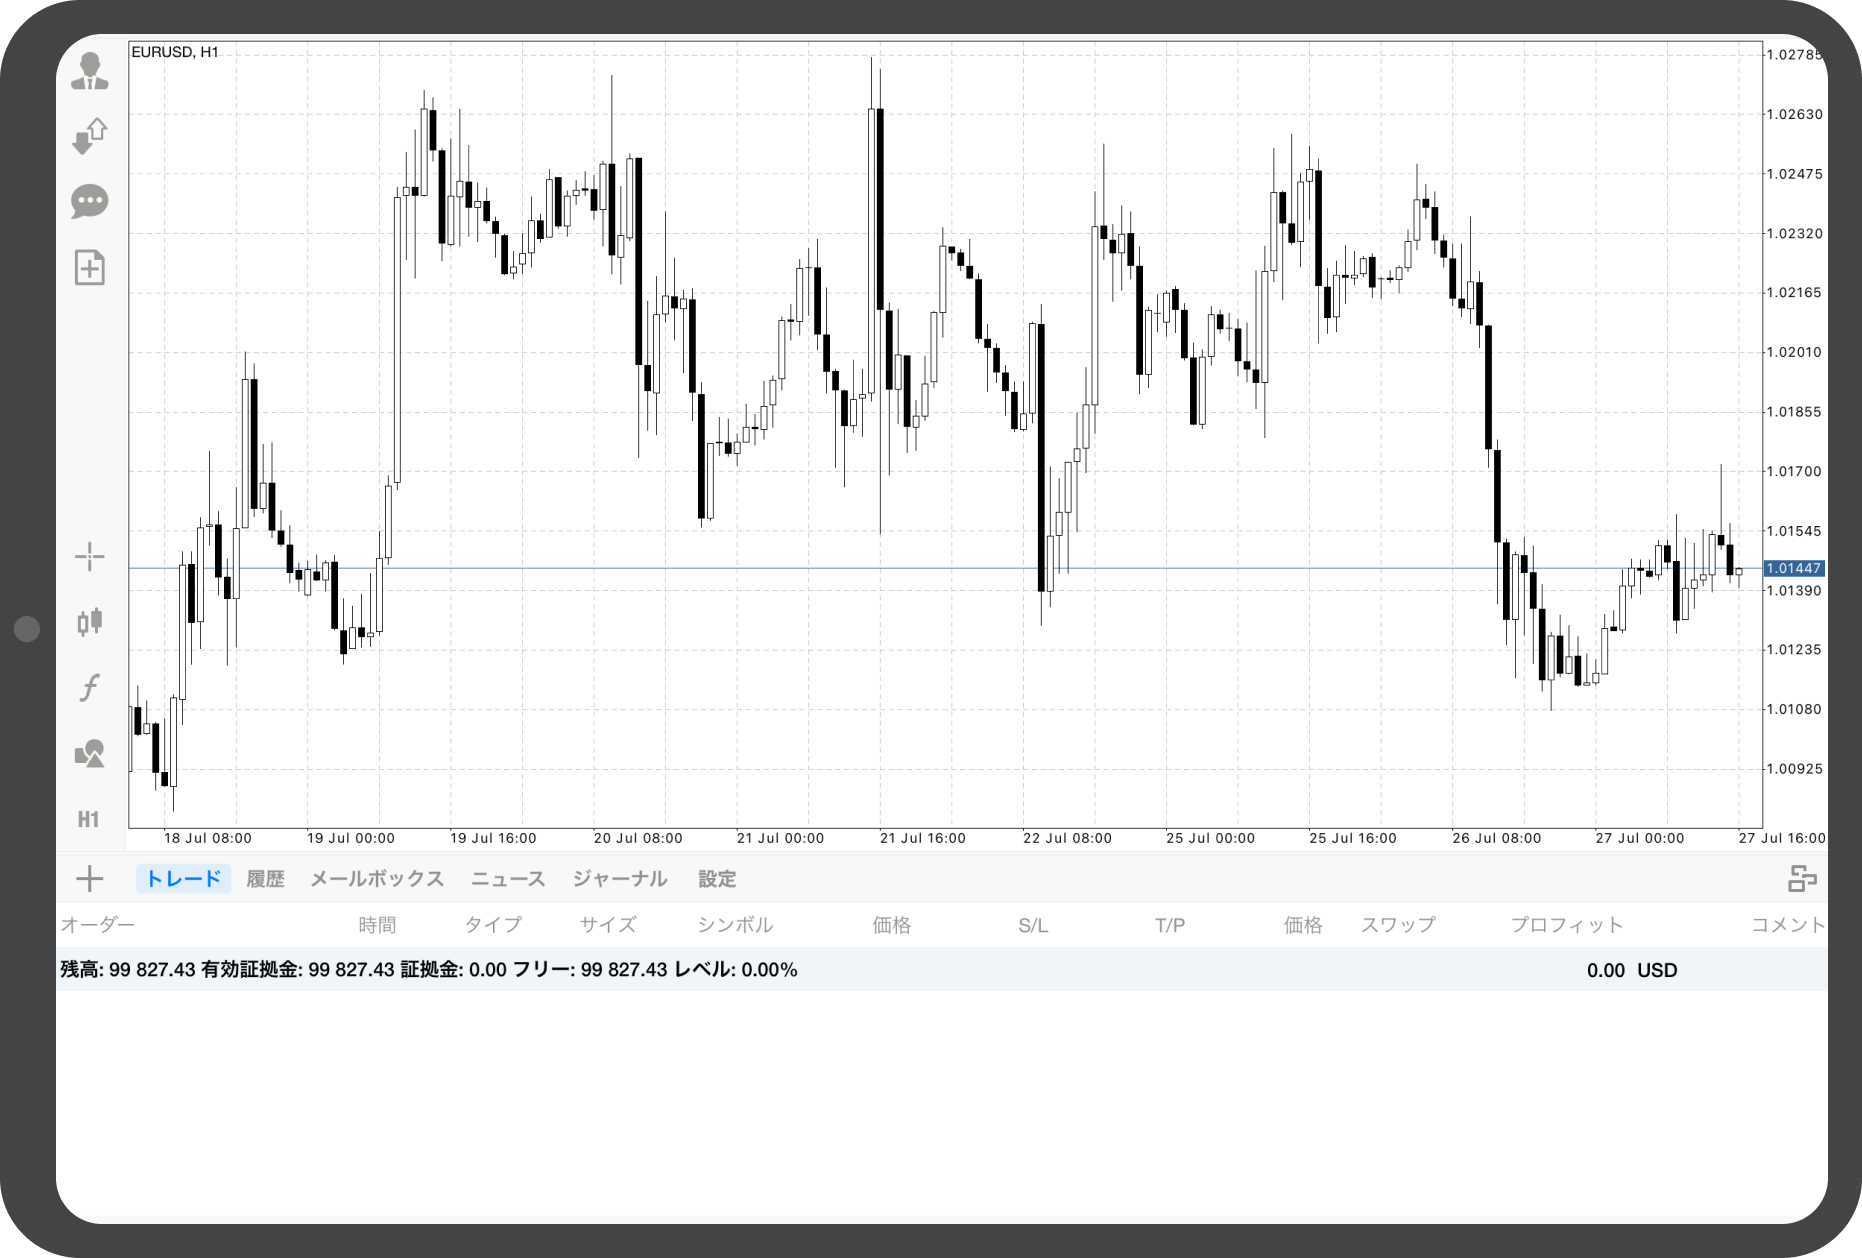Sort by the S/L column header
The height and width of the screenshot is (1258, 1862).
pyautogui.click(x=1033, y=926)
